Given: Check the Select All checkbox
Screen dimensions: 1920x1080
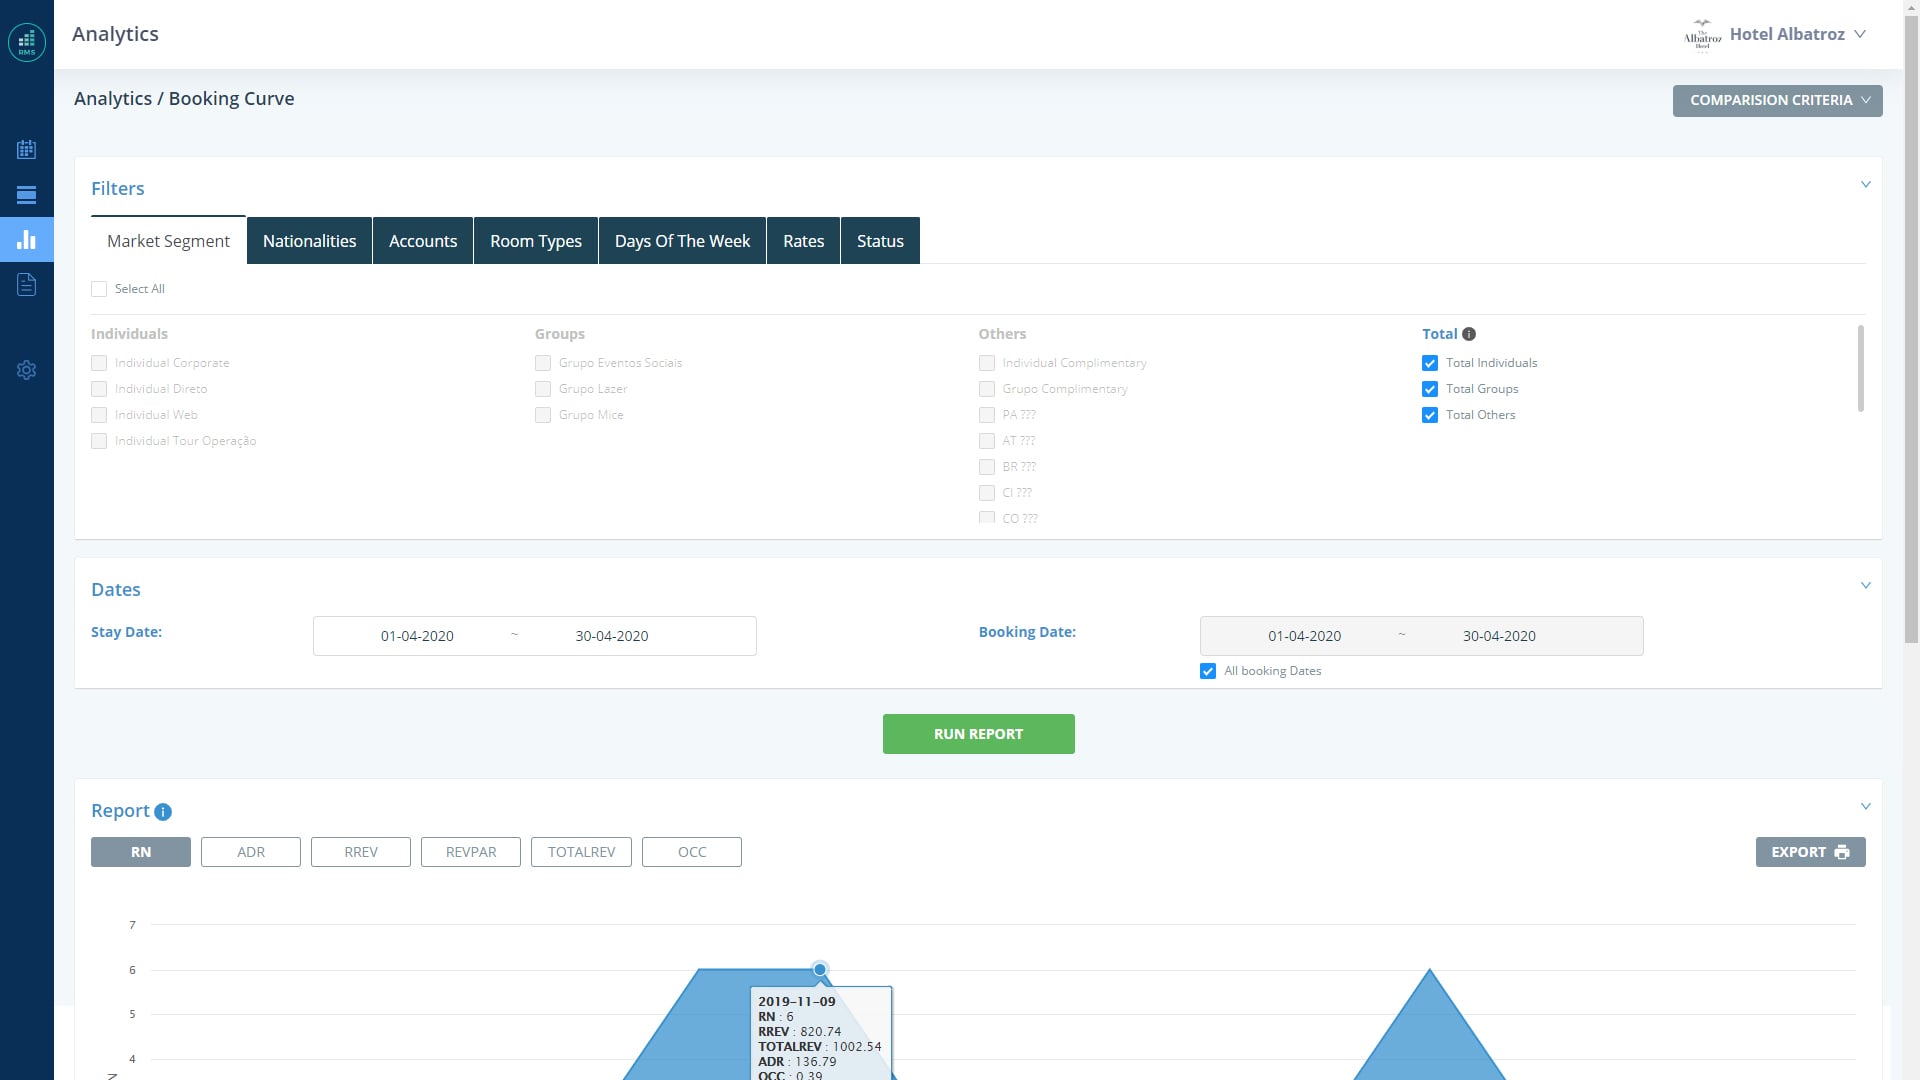Looking at the screenshot, I should pos(99,289).
